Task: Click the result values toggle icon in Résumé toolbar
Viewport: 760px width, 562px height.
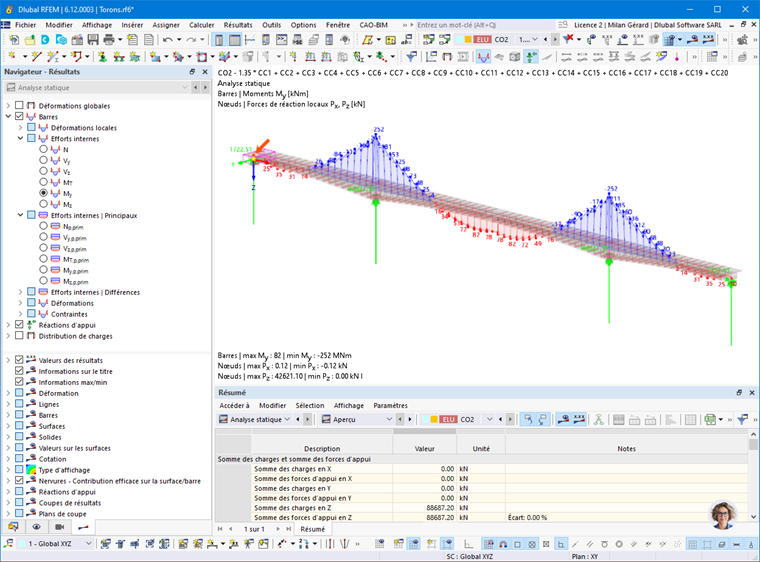Action: click(x=579, y=419)
